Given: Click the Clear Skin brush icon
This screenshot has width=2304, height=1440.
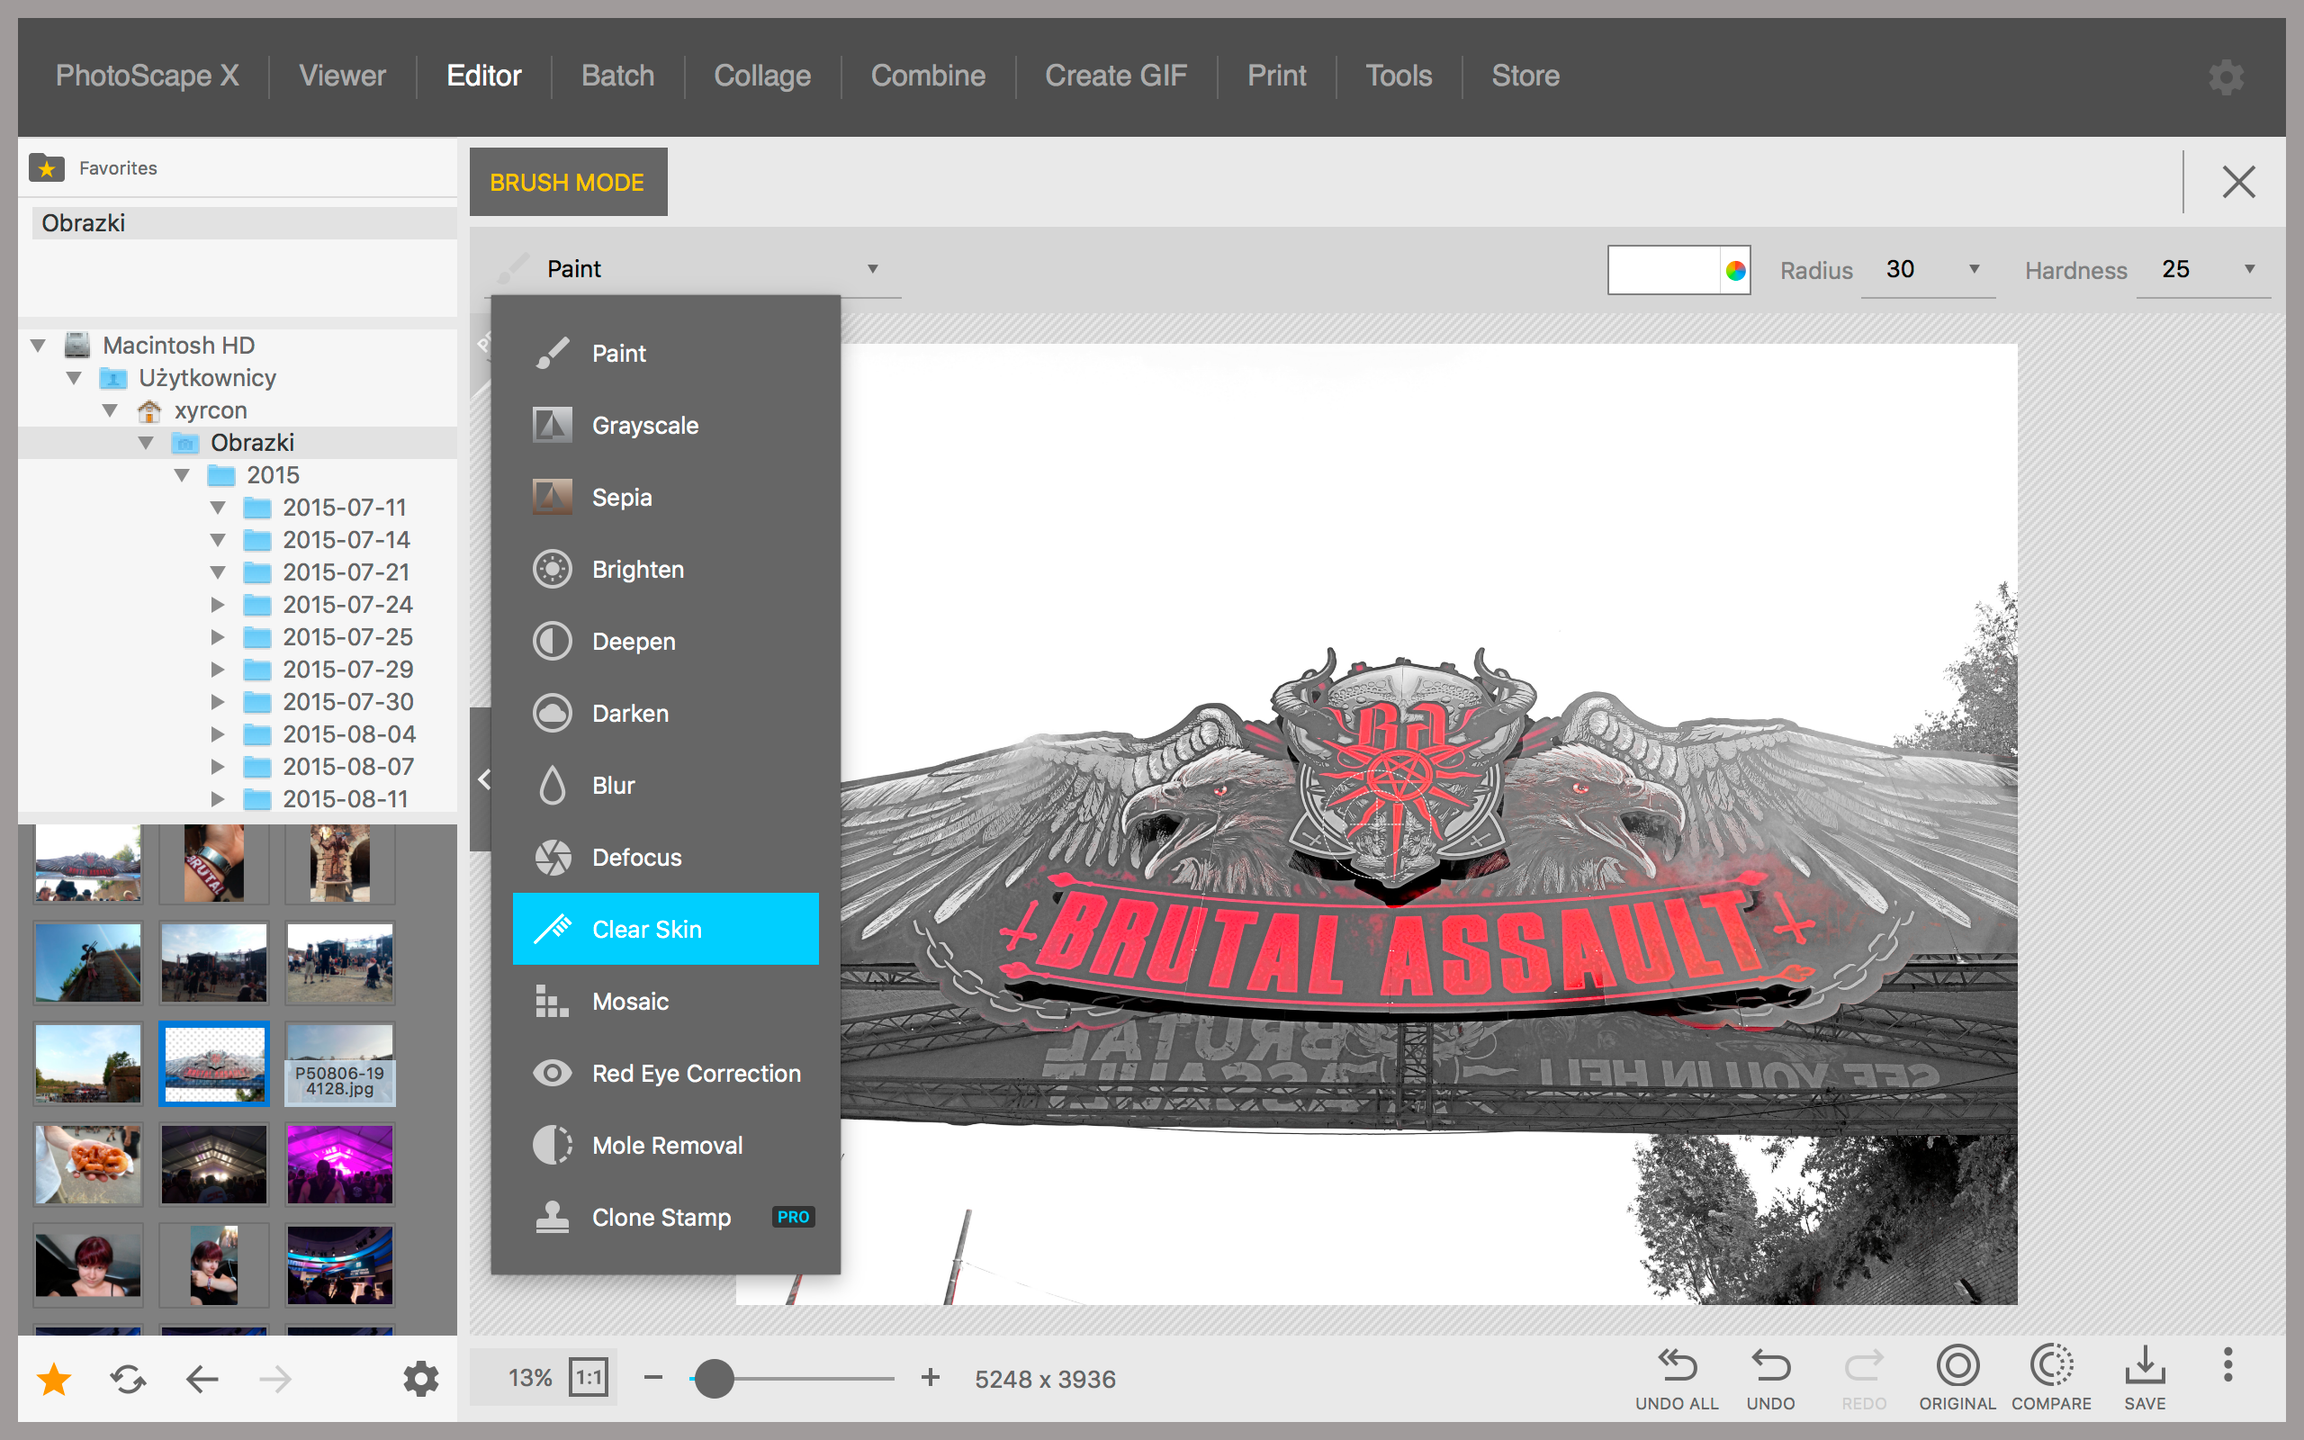Looking at the screenshot, I should tap(552, 929).
